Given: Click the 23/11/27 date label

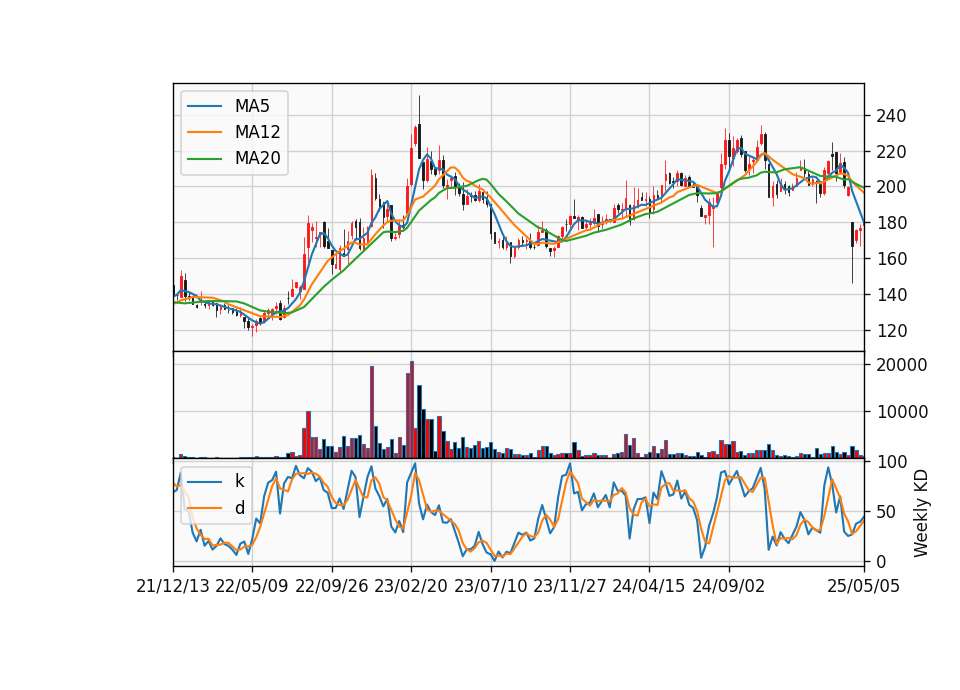Looking at the screenshot, I should (569, 586).
